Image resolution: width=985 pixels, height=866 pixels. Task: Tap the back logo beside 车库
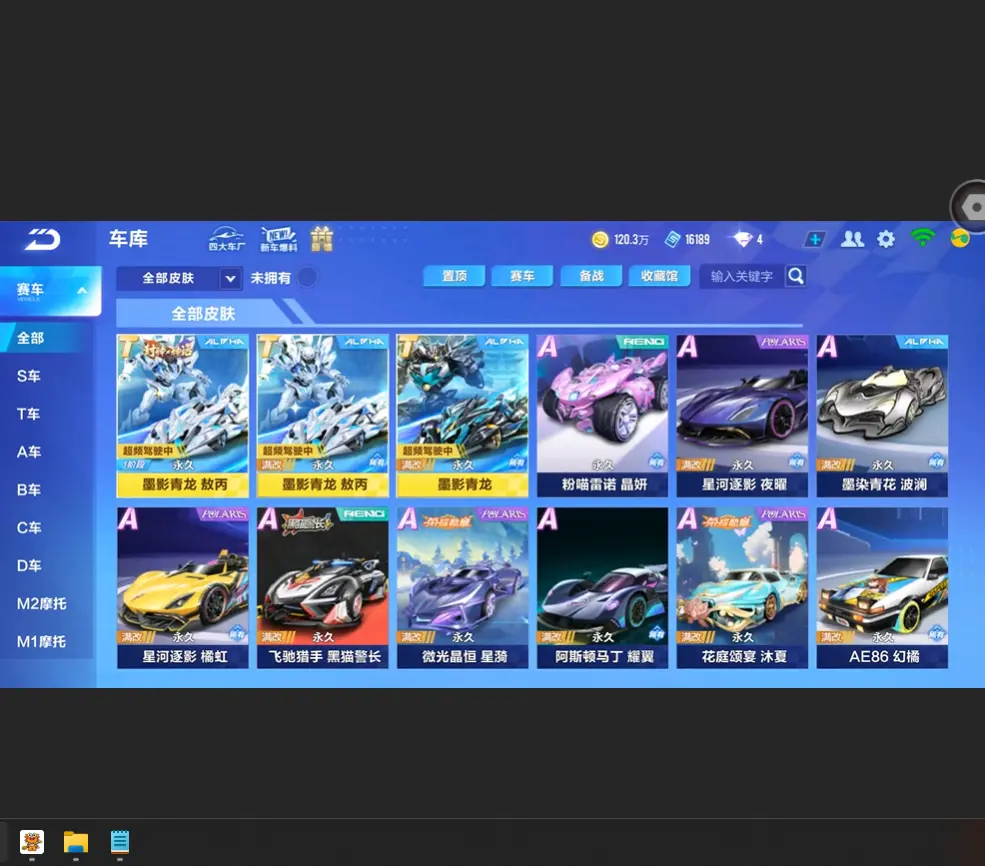pos(42,239)
